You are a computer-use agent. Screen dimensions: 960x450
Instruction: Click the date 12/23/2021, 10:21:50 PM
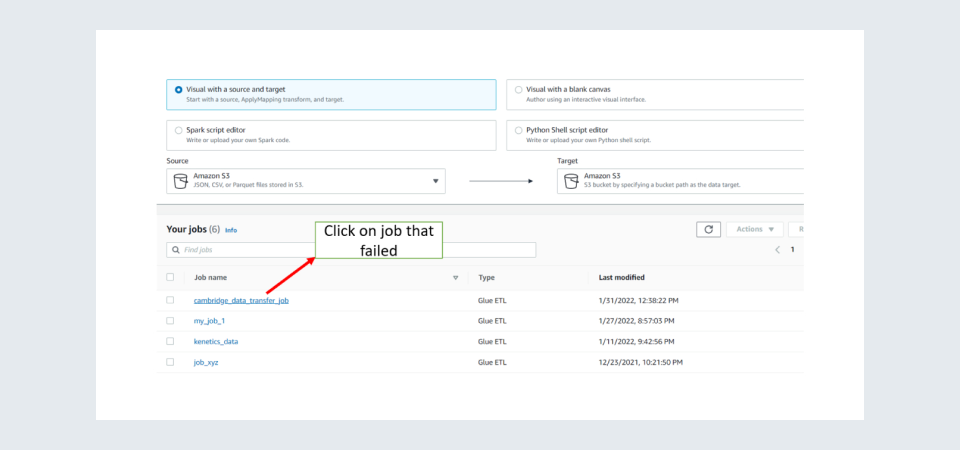tap(640, 362)
